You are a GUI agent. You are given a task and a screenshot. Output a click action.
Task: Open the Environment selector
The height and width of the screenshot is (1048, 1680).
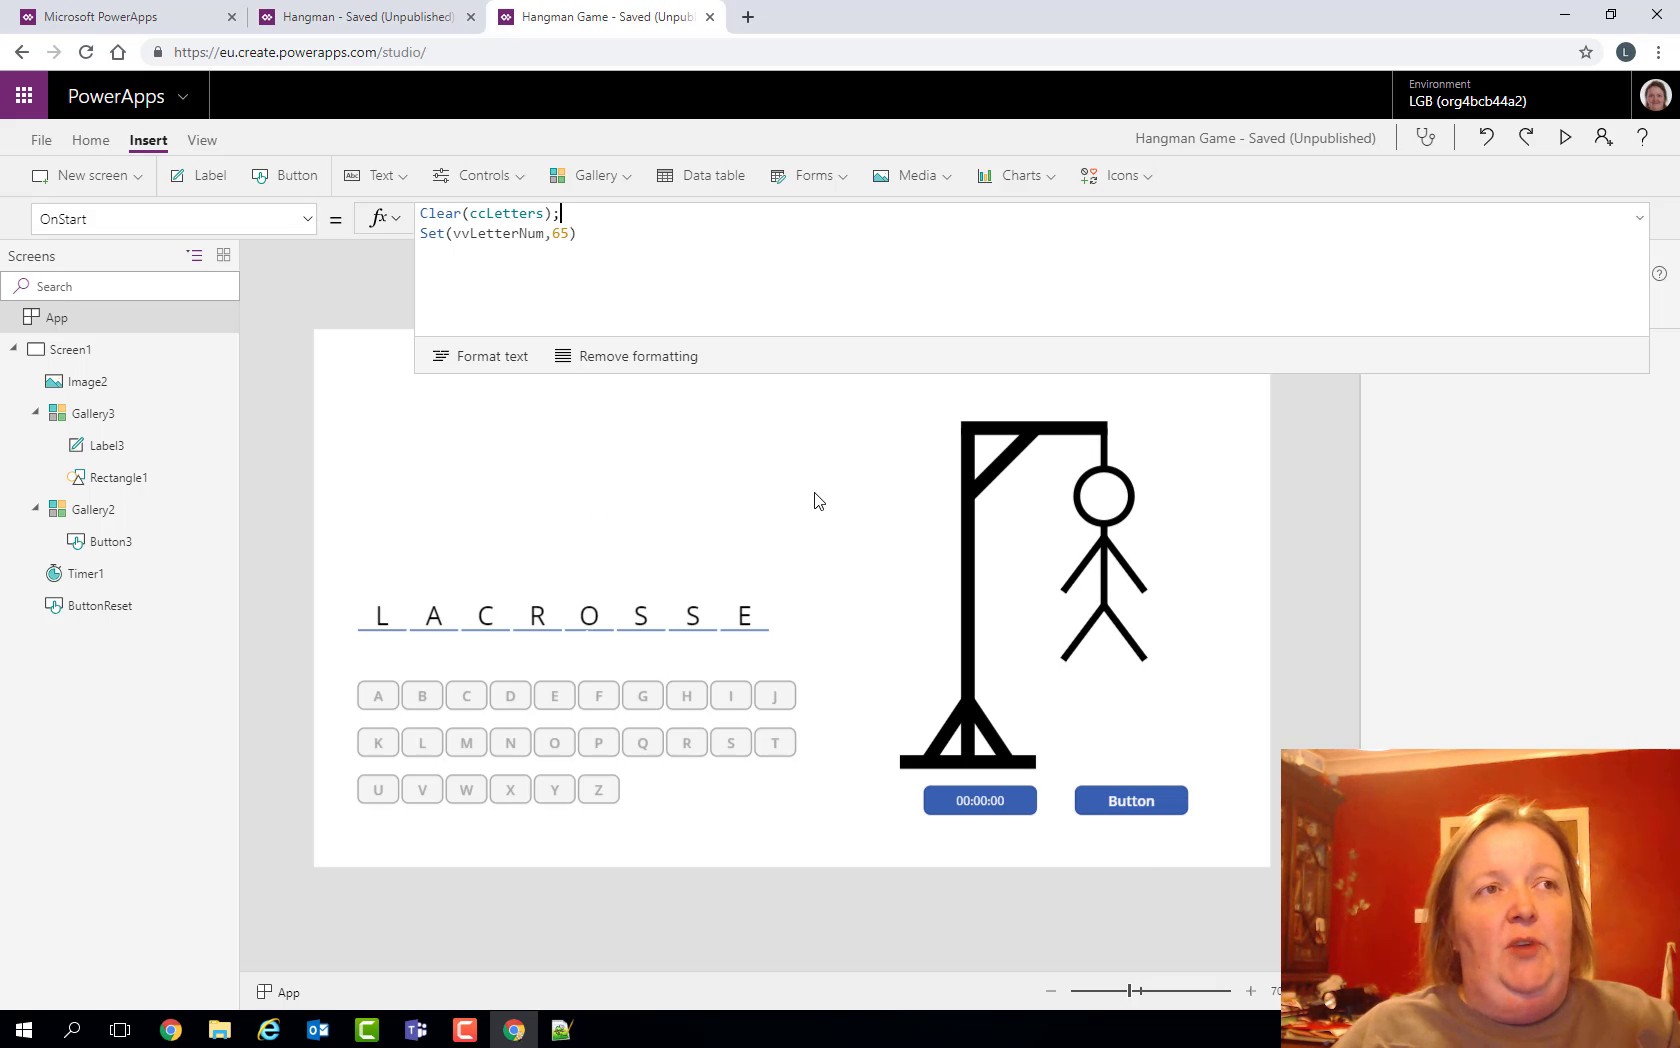click(1510, 94)
